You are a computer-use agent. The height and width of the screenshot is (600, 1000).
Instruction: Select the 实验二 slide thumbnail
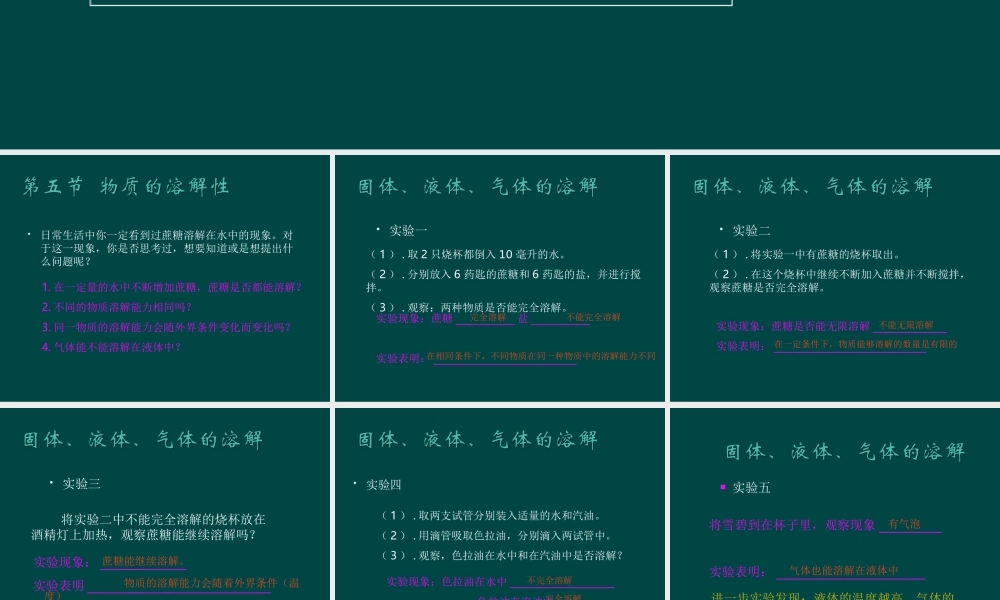[x=835, y=277]
